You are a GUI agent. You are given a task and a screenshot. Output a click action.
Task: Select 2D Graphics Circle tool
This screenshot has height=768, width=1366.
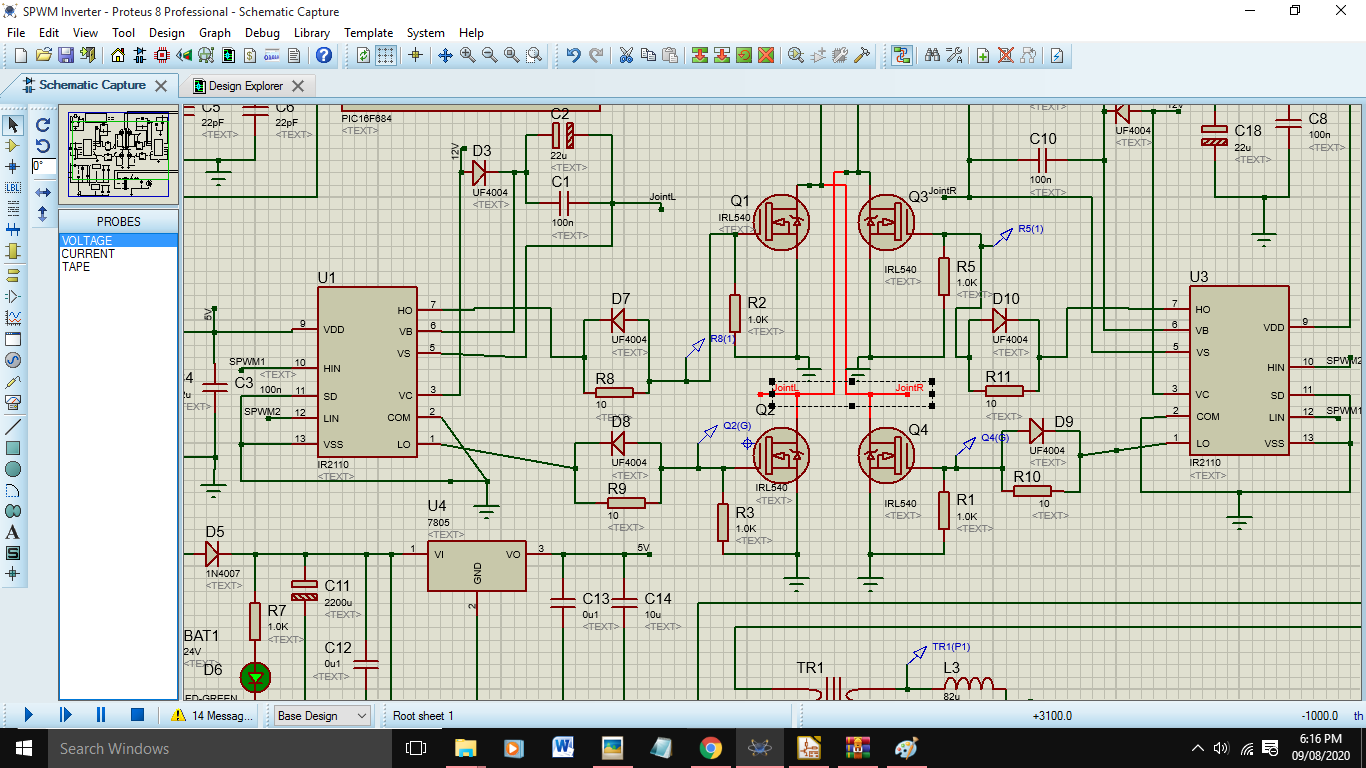(13, 468)
